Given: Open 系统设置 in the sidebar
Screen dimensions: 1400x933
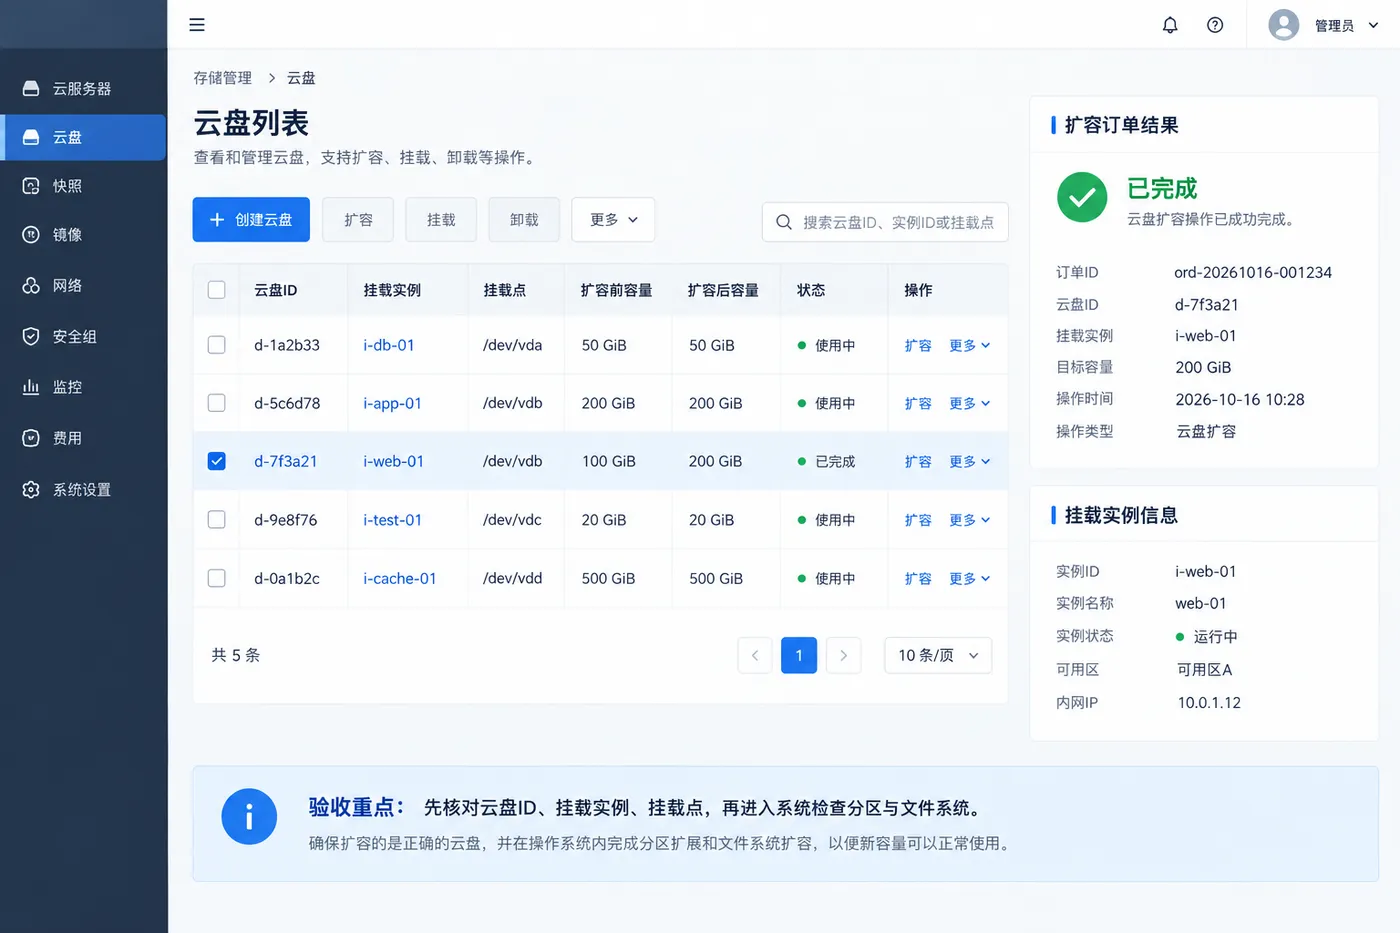Looking at the screenshot, I should click(x=83, y=490).
